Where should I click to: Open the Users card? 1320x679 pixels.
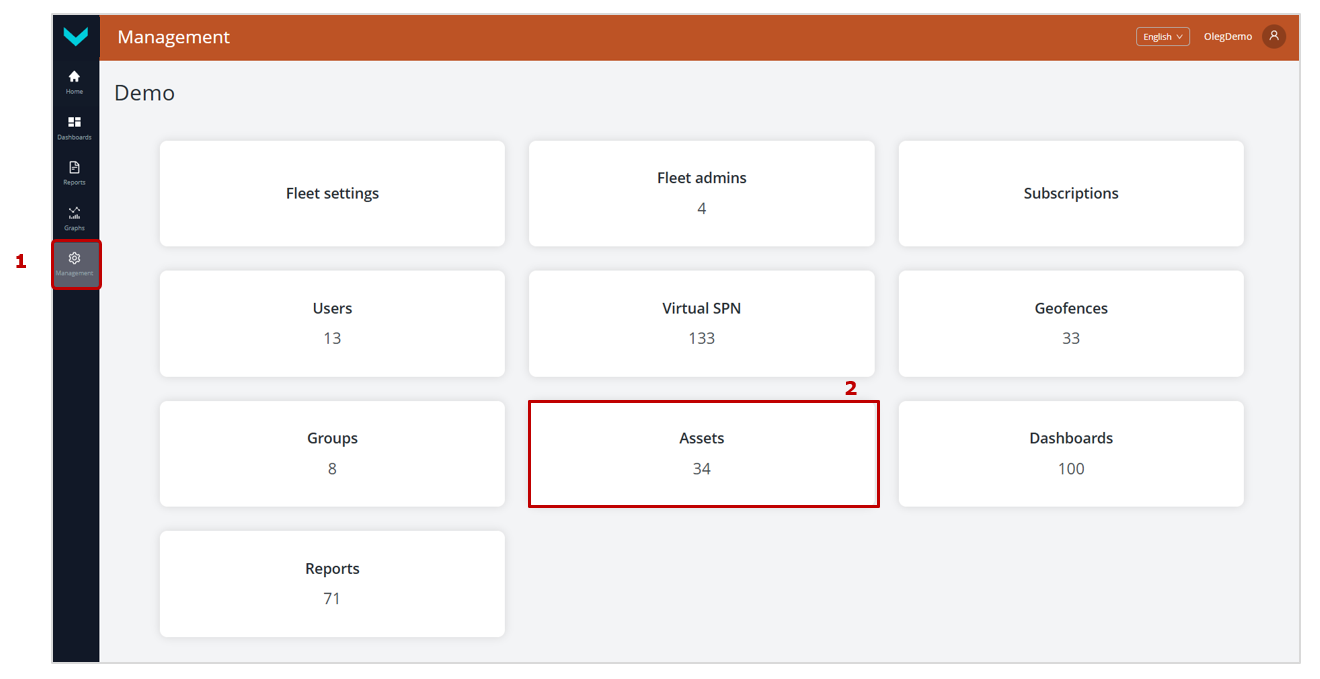click(332, 323)
